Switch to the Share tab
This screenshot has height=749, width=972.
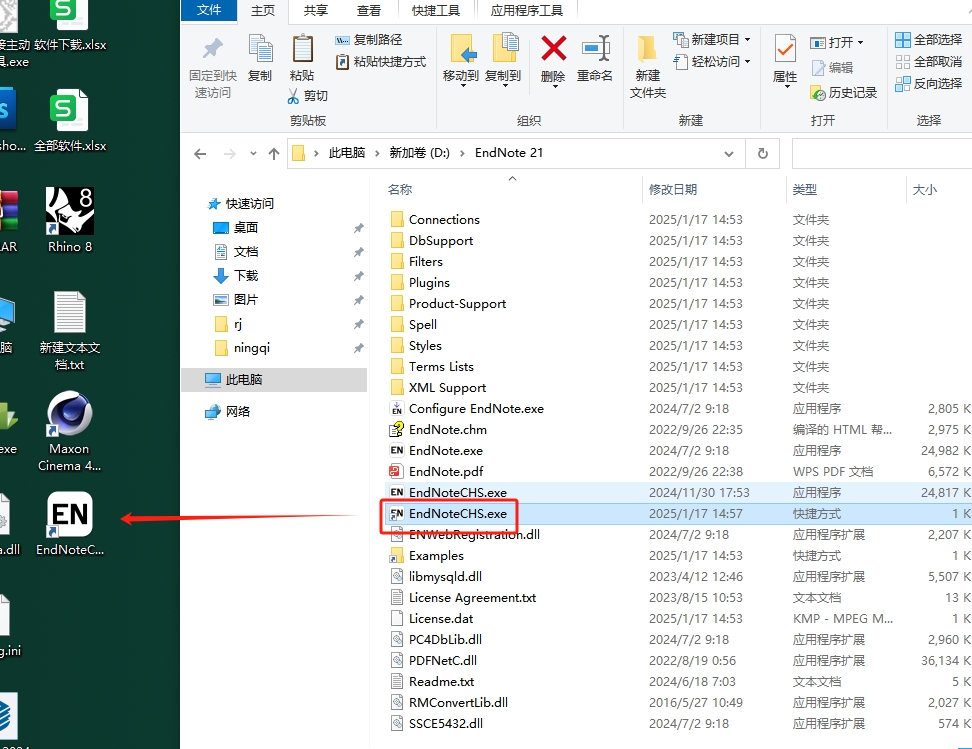pos(316,11)
